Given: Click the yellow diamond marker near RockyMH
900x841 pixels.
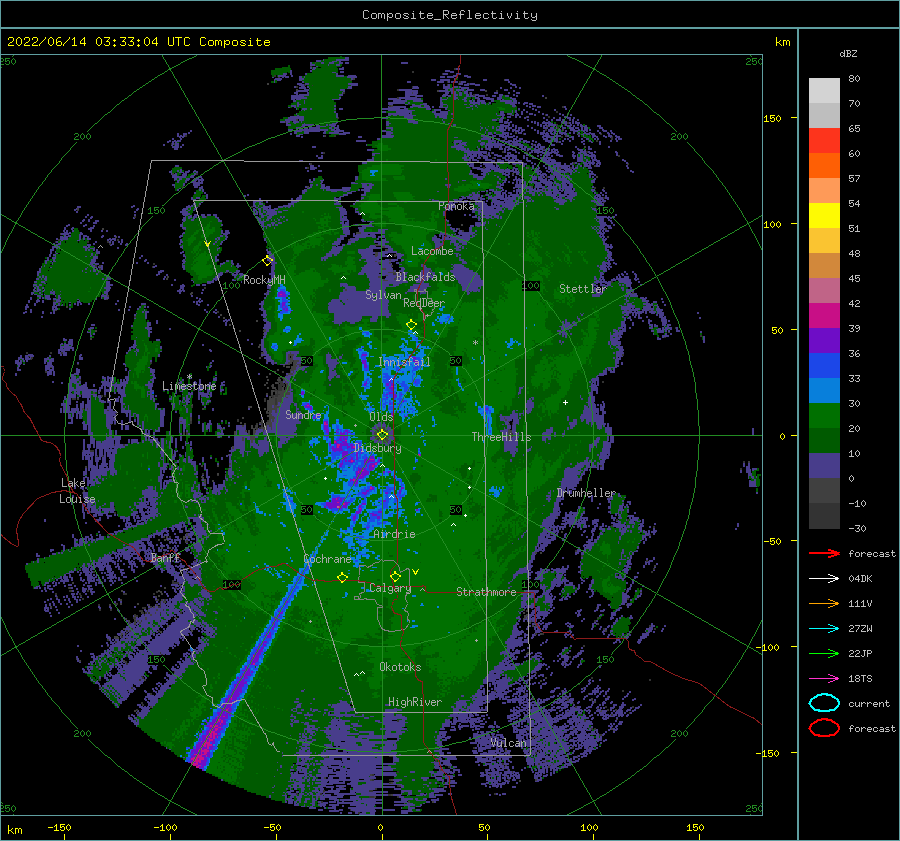Looking at the screenshot, I should point(267,261).
